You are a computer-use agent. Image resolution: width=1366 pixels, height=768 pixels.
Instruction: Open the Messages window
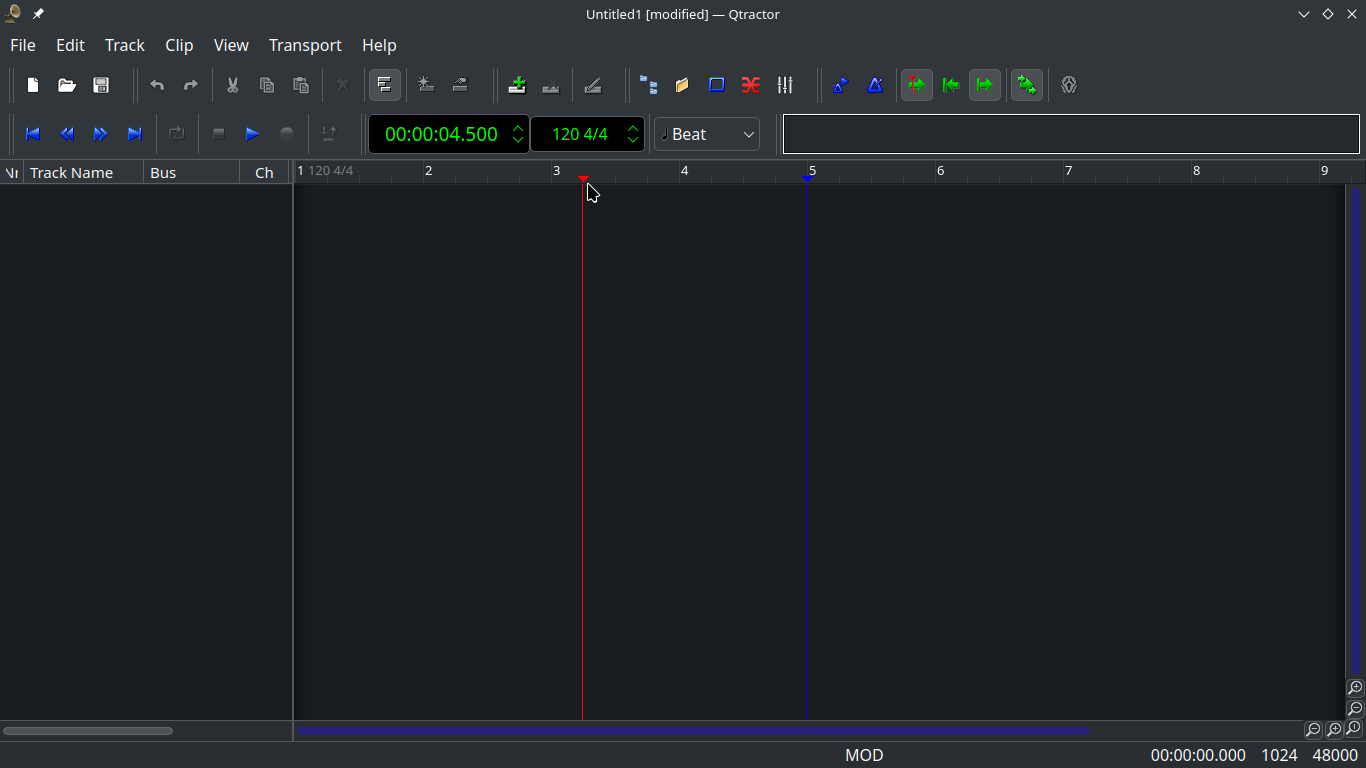click(682, 85)
